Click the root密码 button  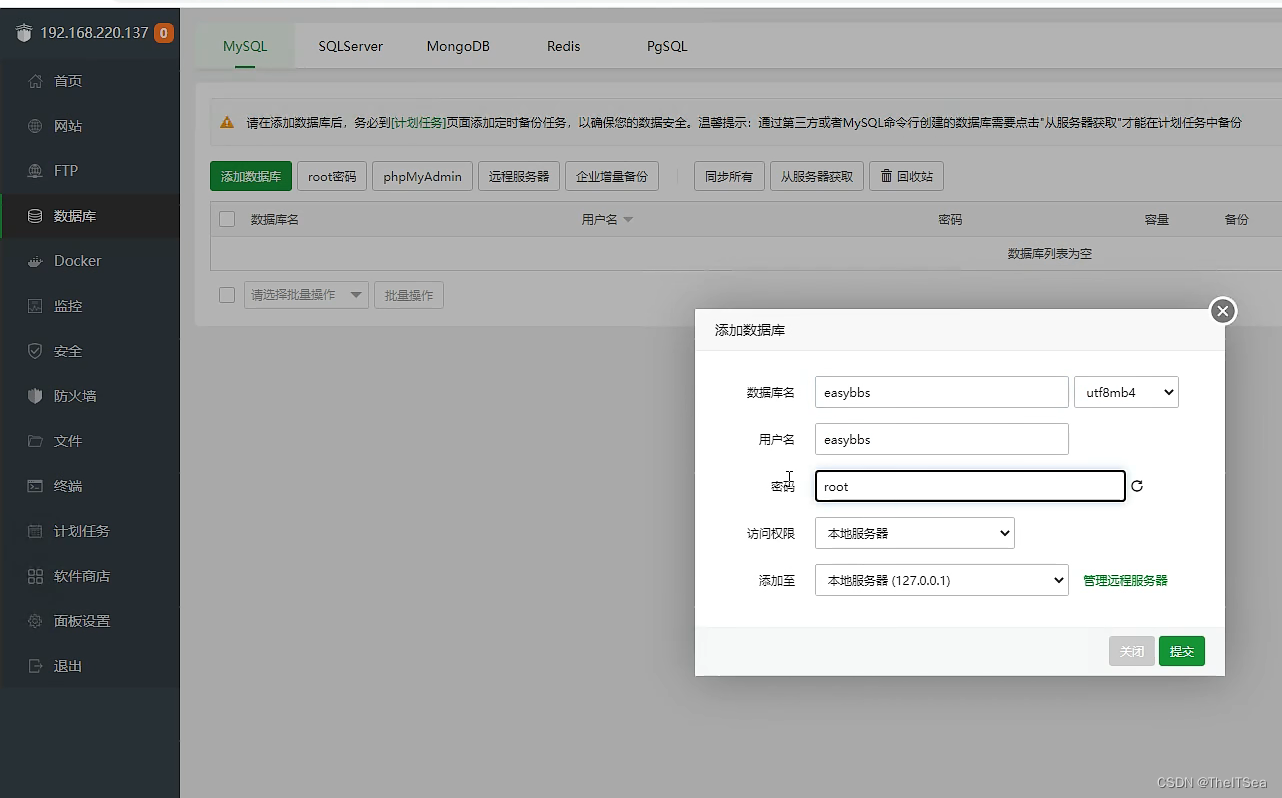point(332,176)
